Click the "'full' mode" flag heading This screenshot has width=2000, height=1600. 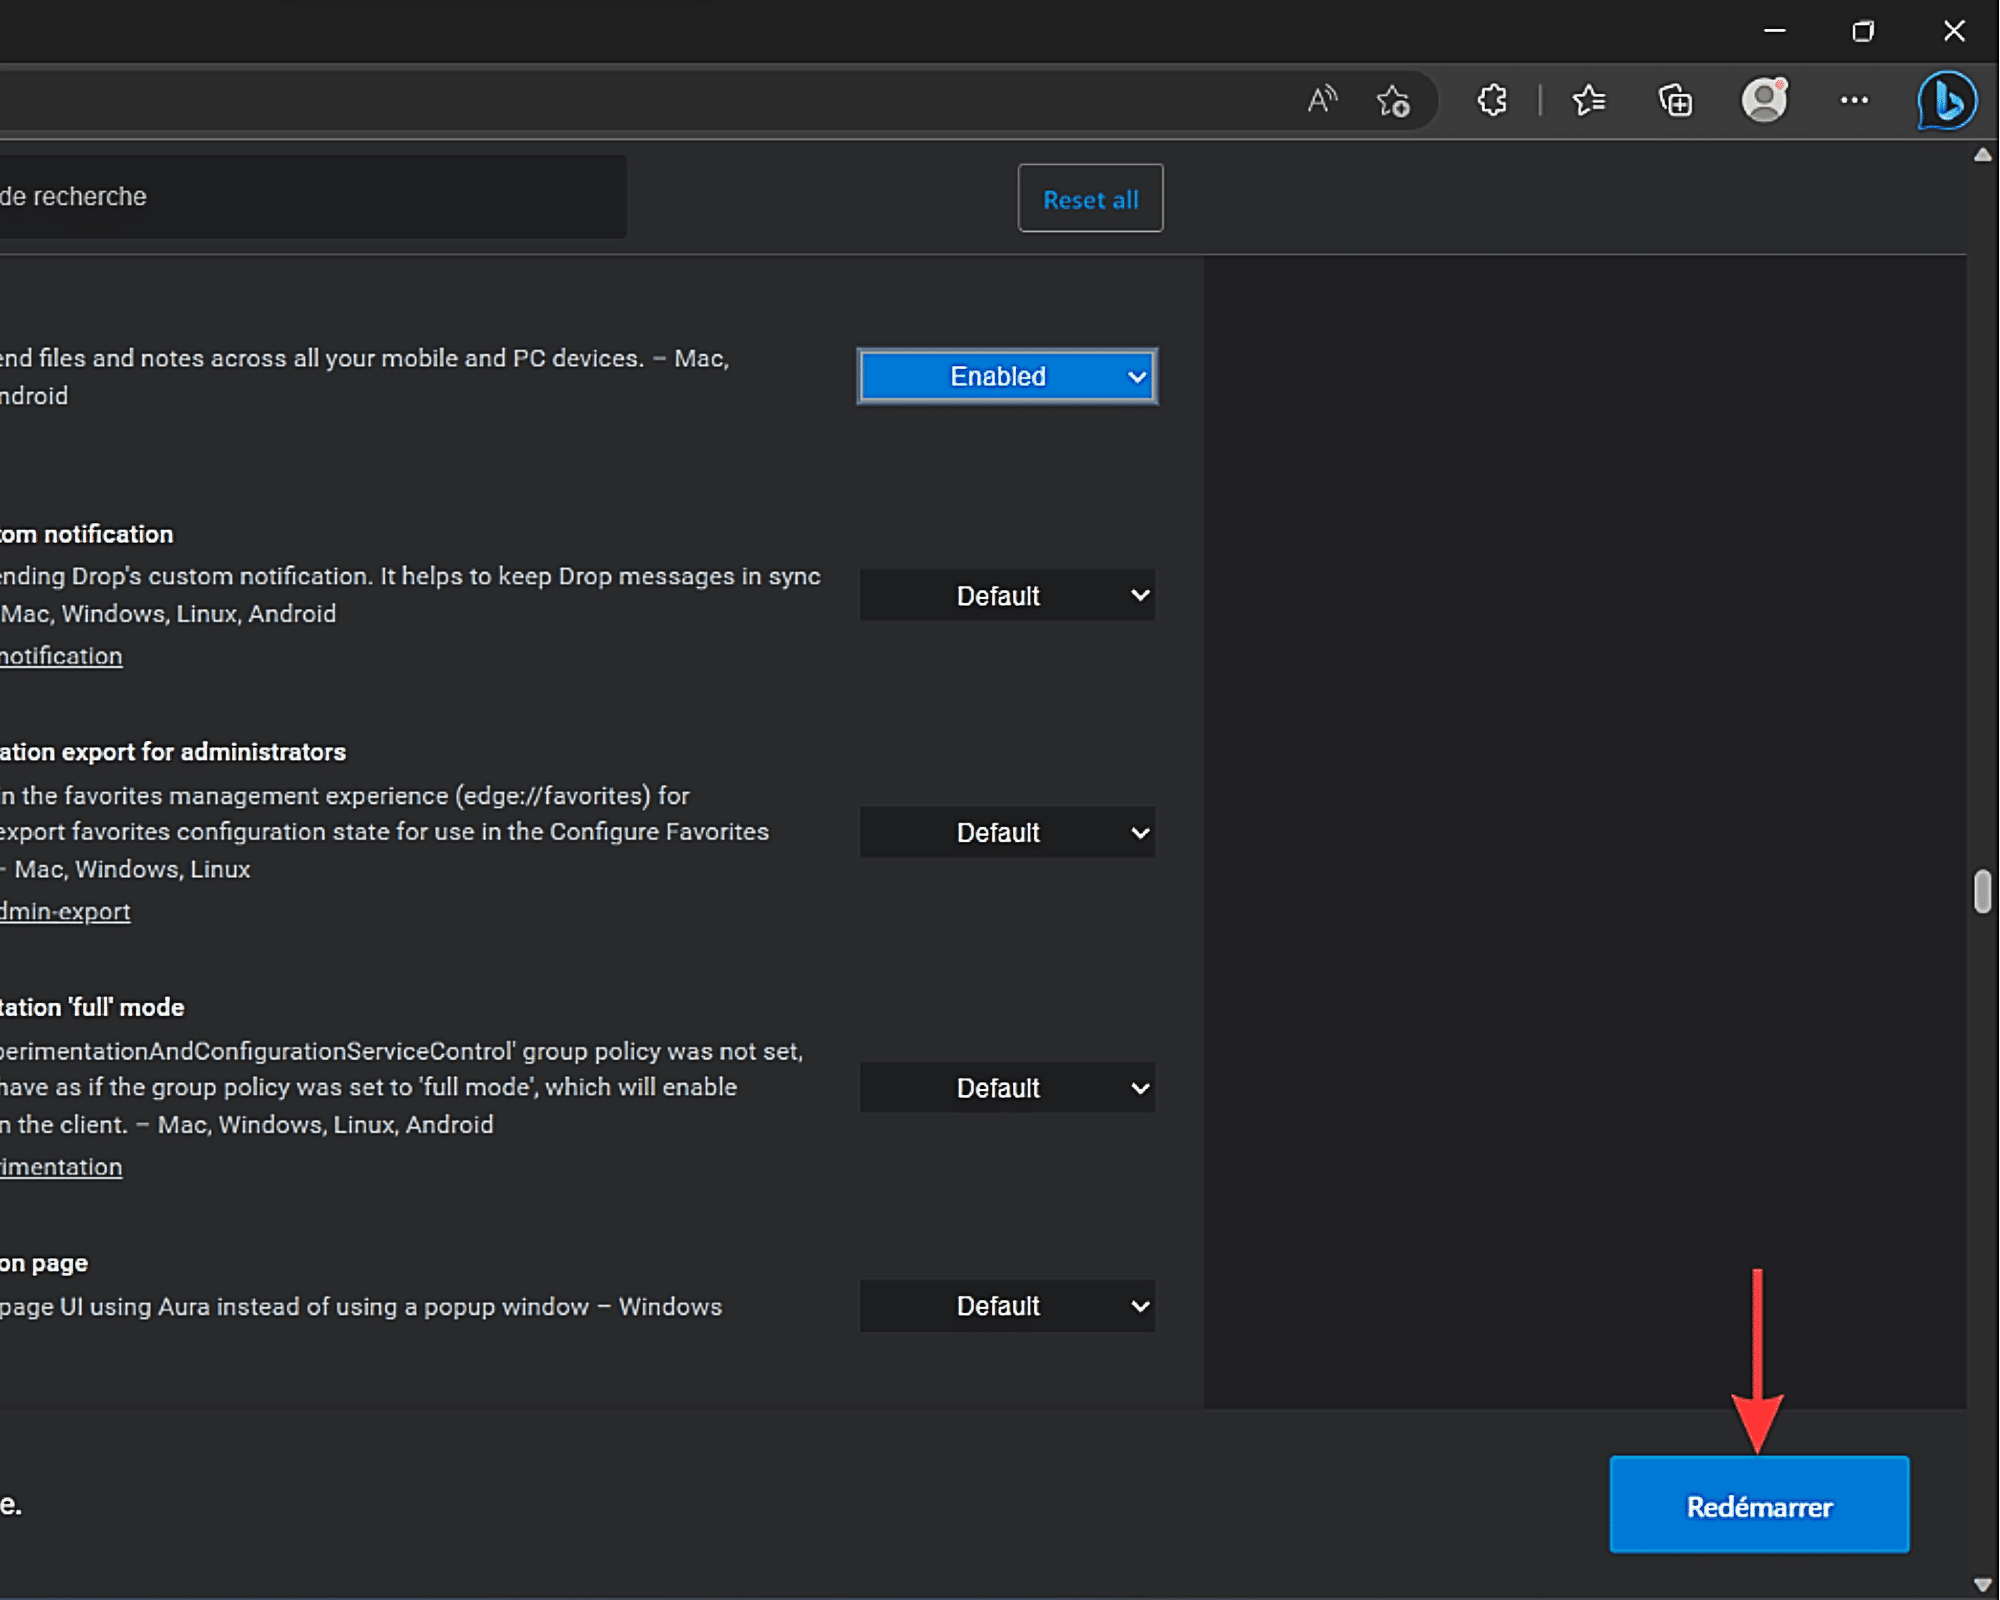(x=92, y=1007)
